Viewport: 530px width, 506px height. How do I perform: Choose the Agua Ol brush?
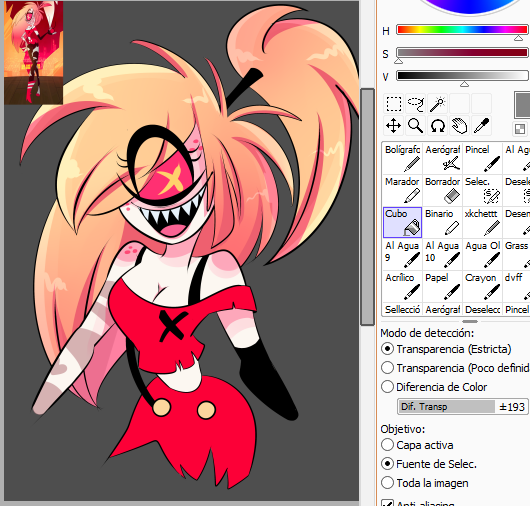(x=482, y=255)
